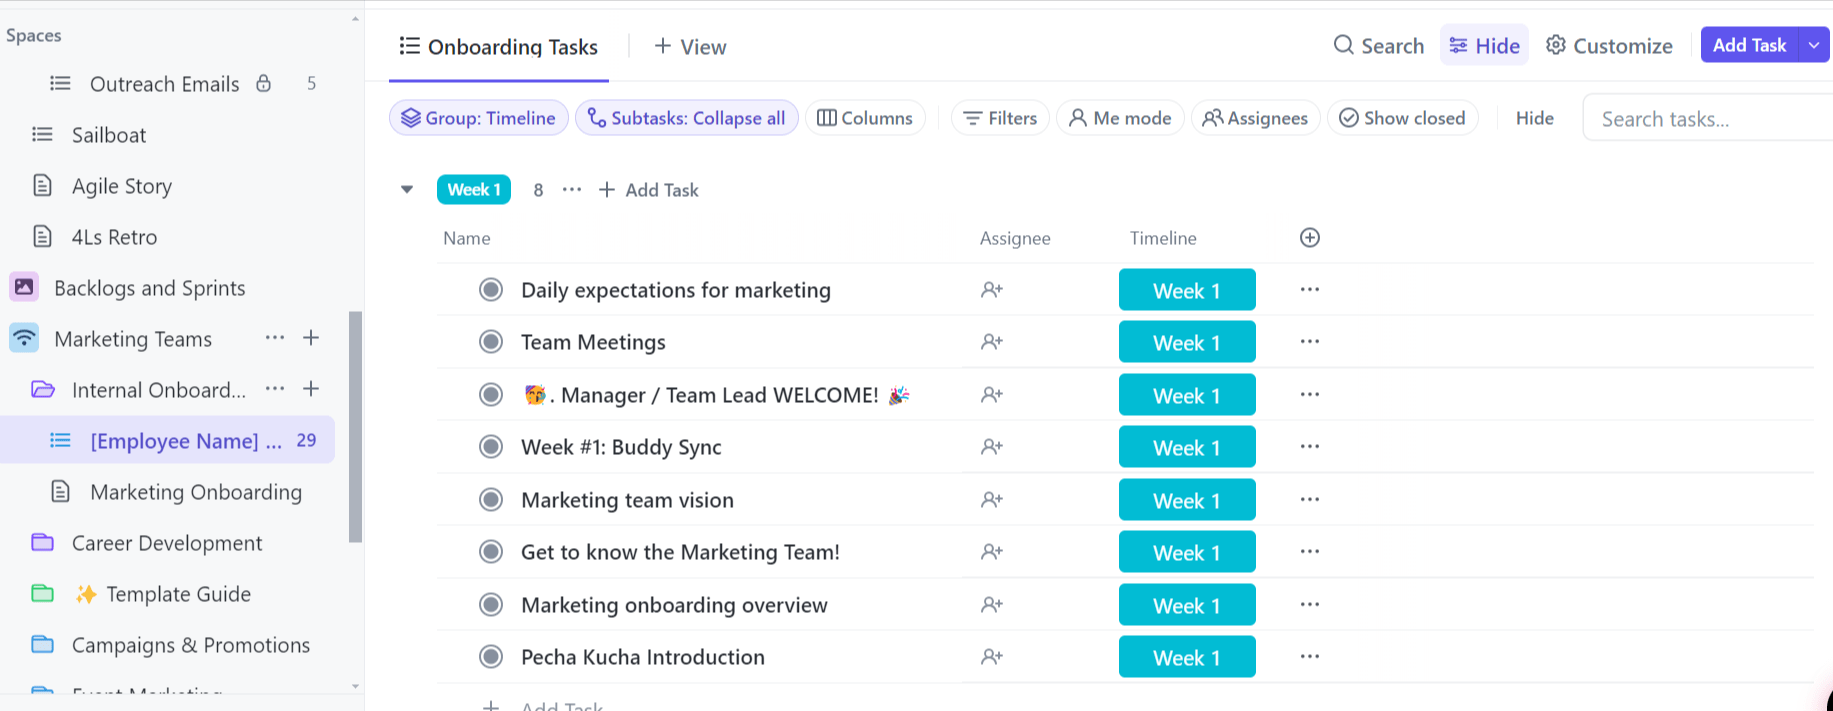
Task: Click the Marketing Teams wifi space icon
Action: [x=24, y=338]
